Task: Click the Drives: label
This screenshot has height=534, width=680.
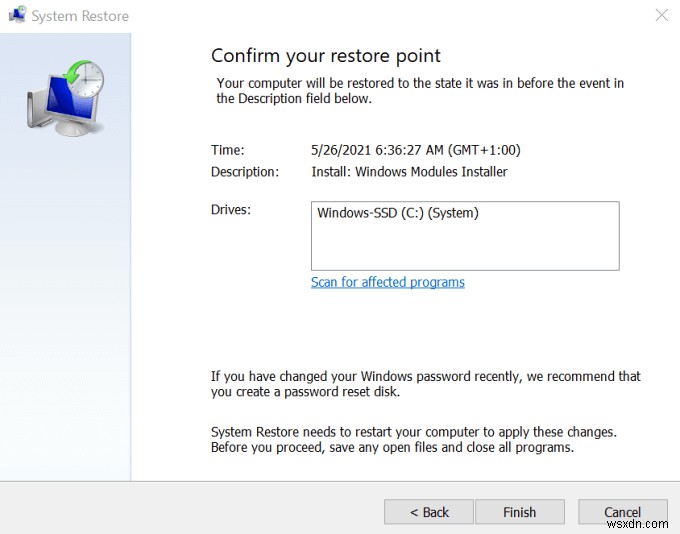Action: point(231,210)
